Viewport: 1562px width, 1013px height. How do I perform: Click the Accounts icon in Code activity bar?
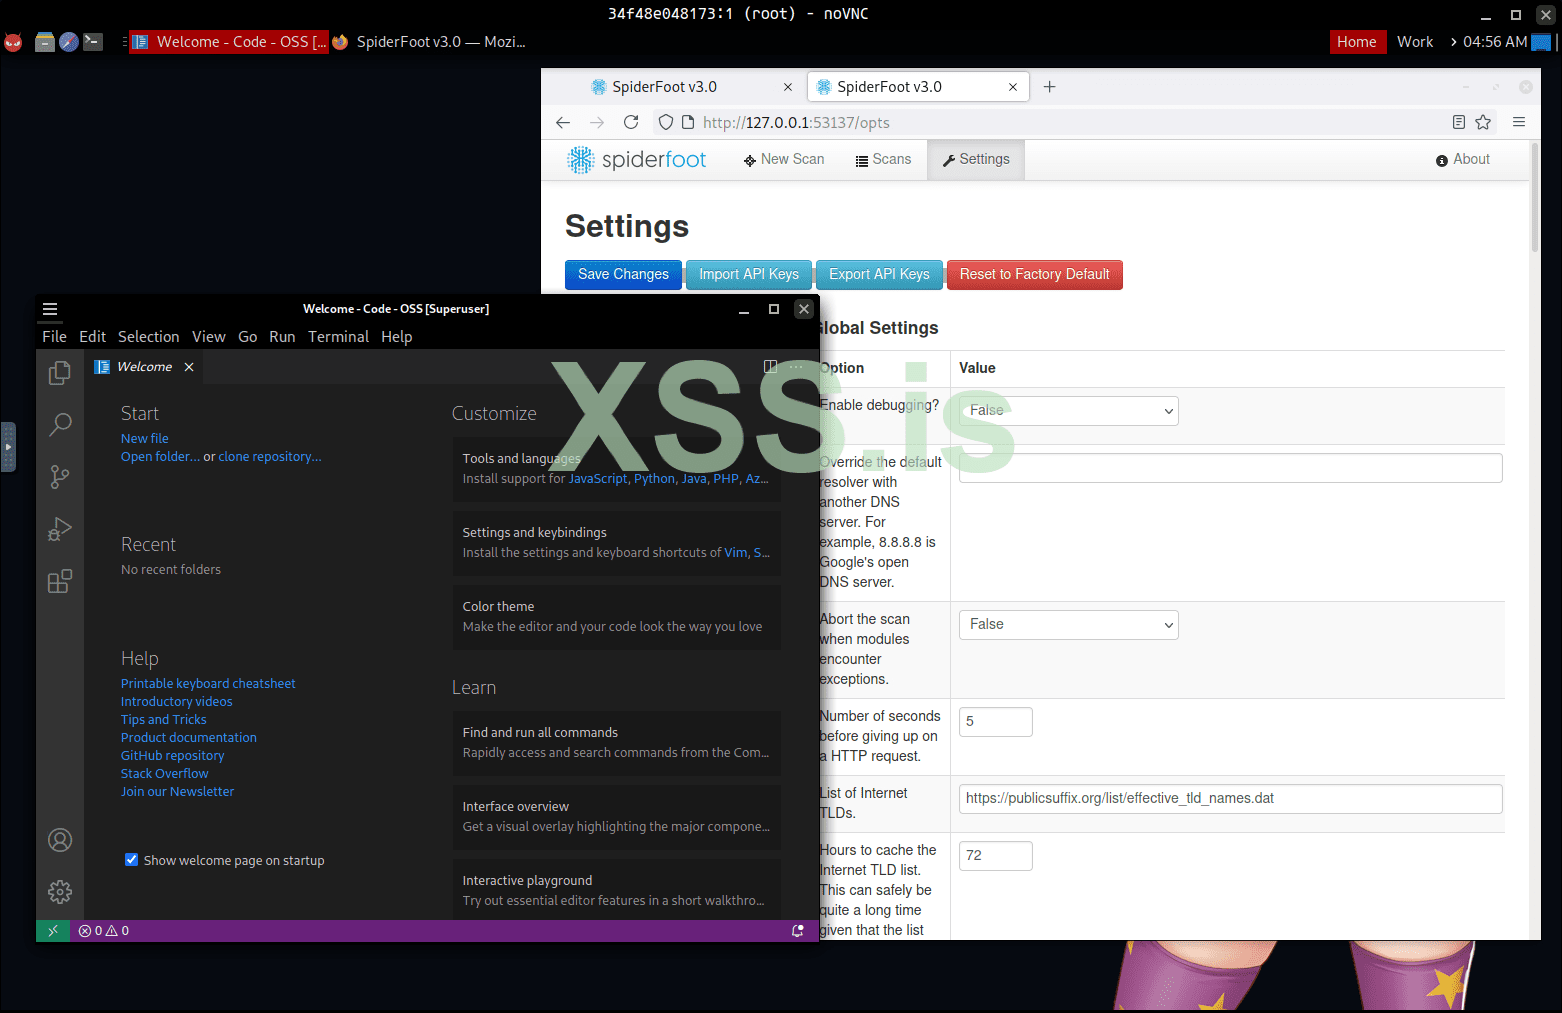coord(60,840)
